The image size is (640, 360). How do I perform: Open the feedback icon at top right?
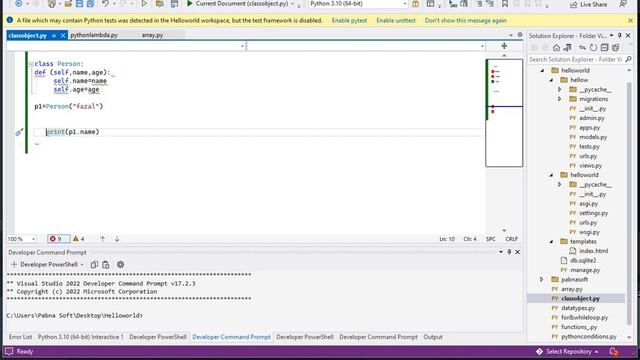click(623, 4)
